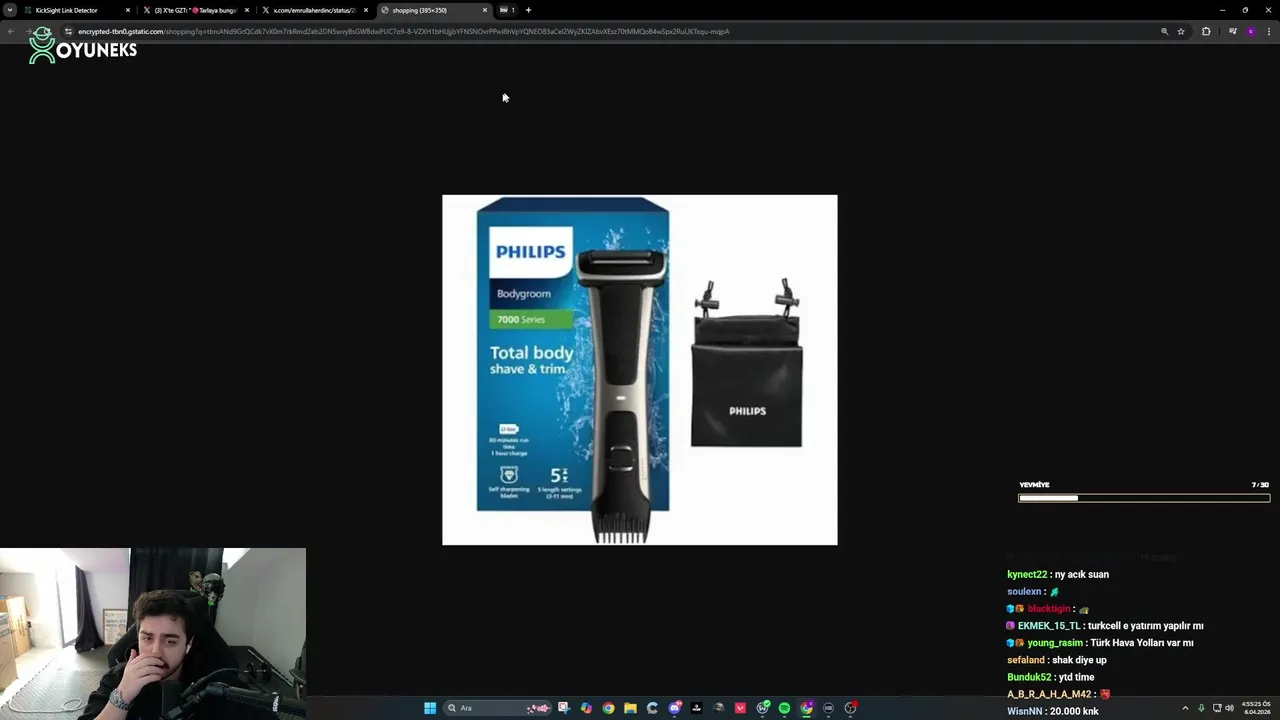The width and height of the screenshot is (1280, 720).
Task: Expand the tab search dropdown
Action: 10,10
